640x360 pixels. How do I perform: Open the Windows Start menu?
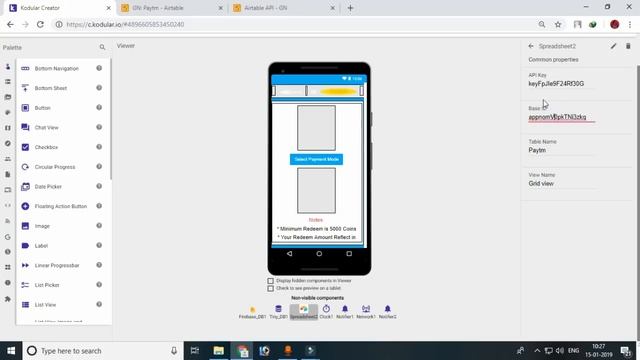tap(11, 351)
